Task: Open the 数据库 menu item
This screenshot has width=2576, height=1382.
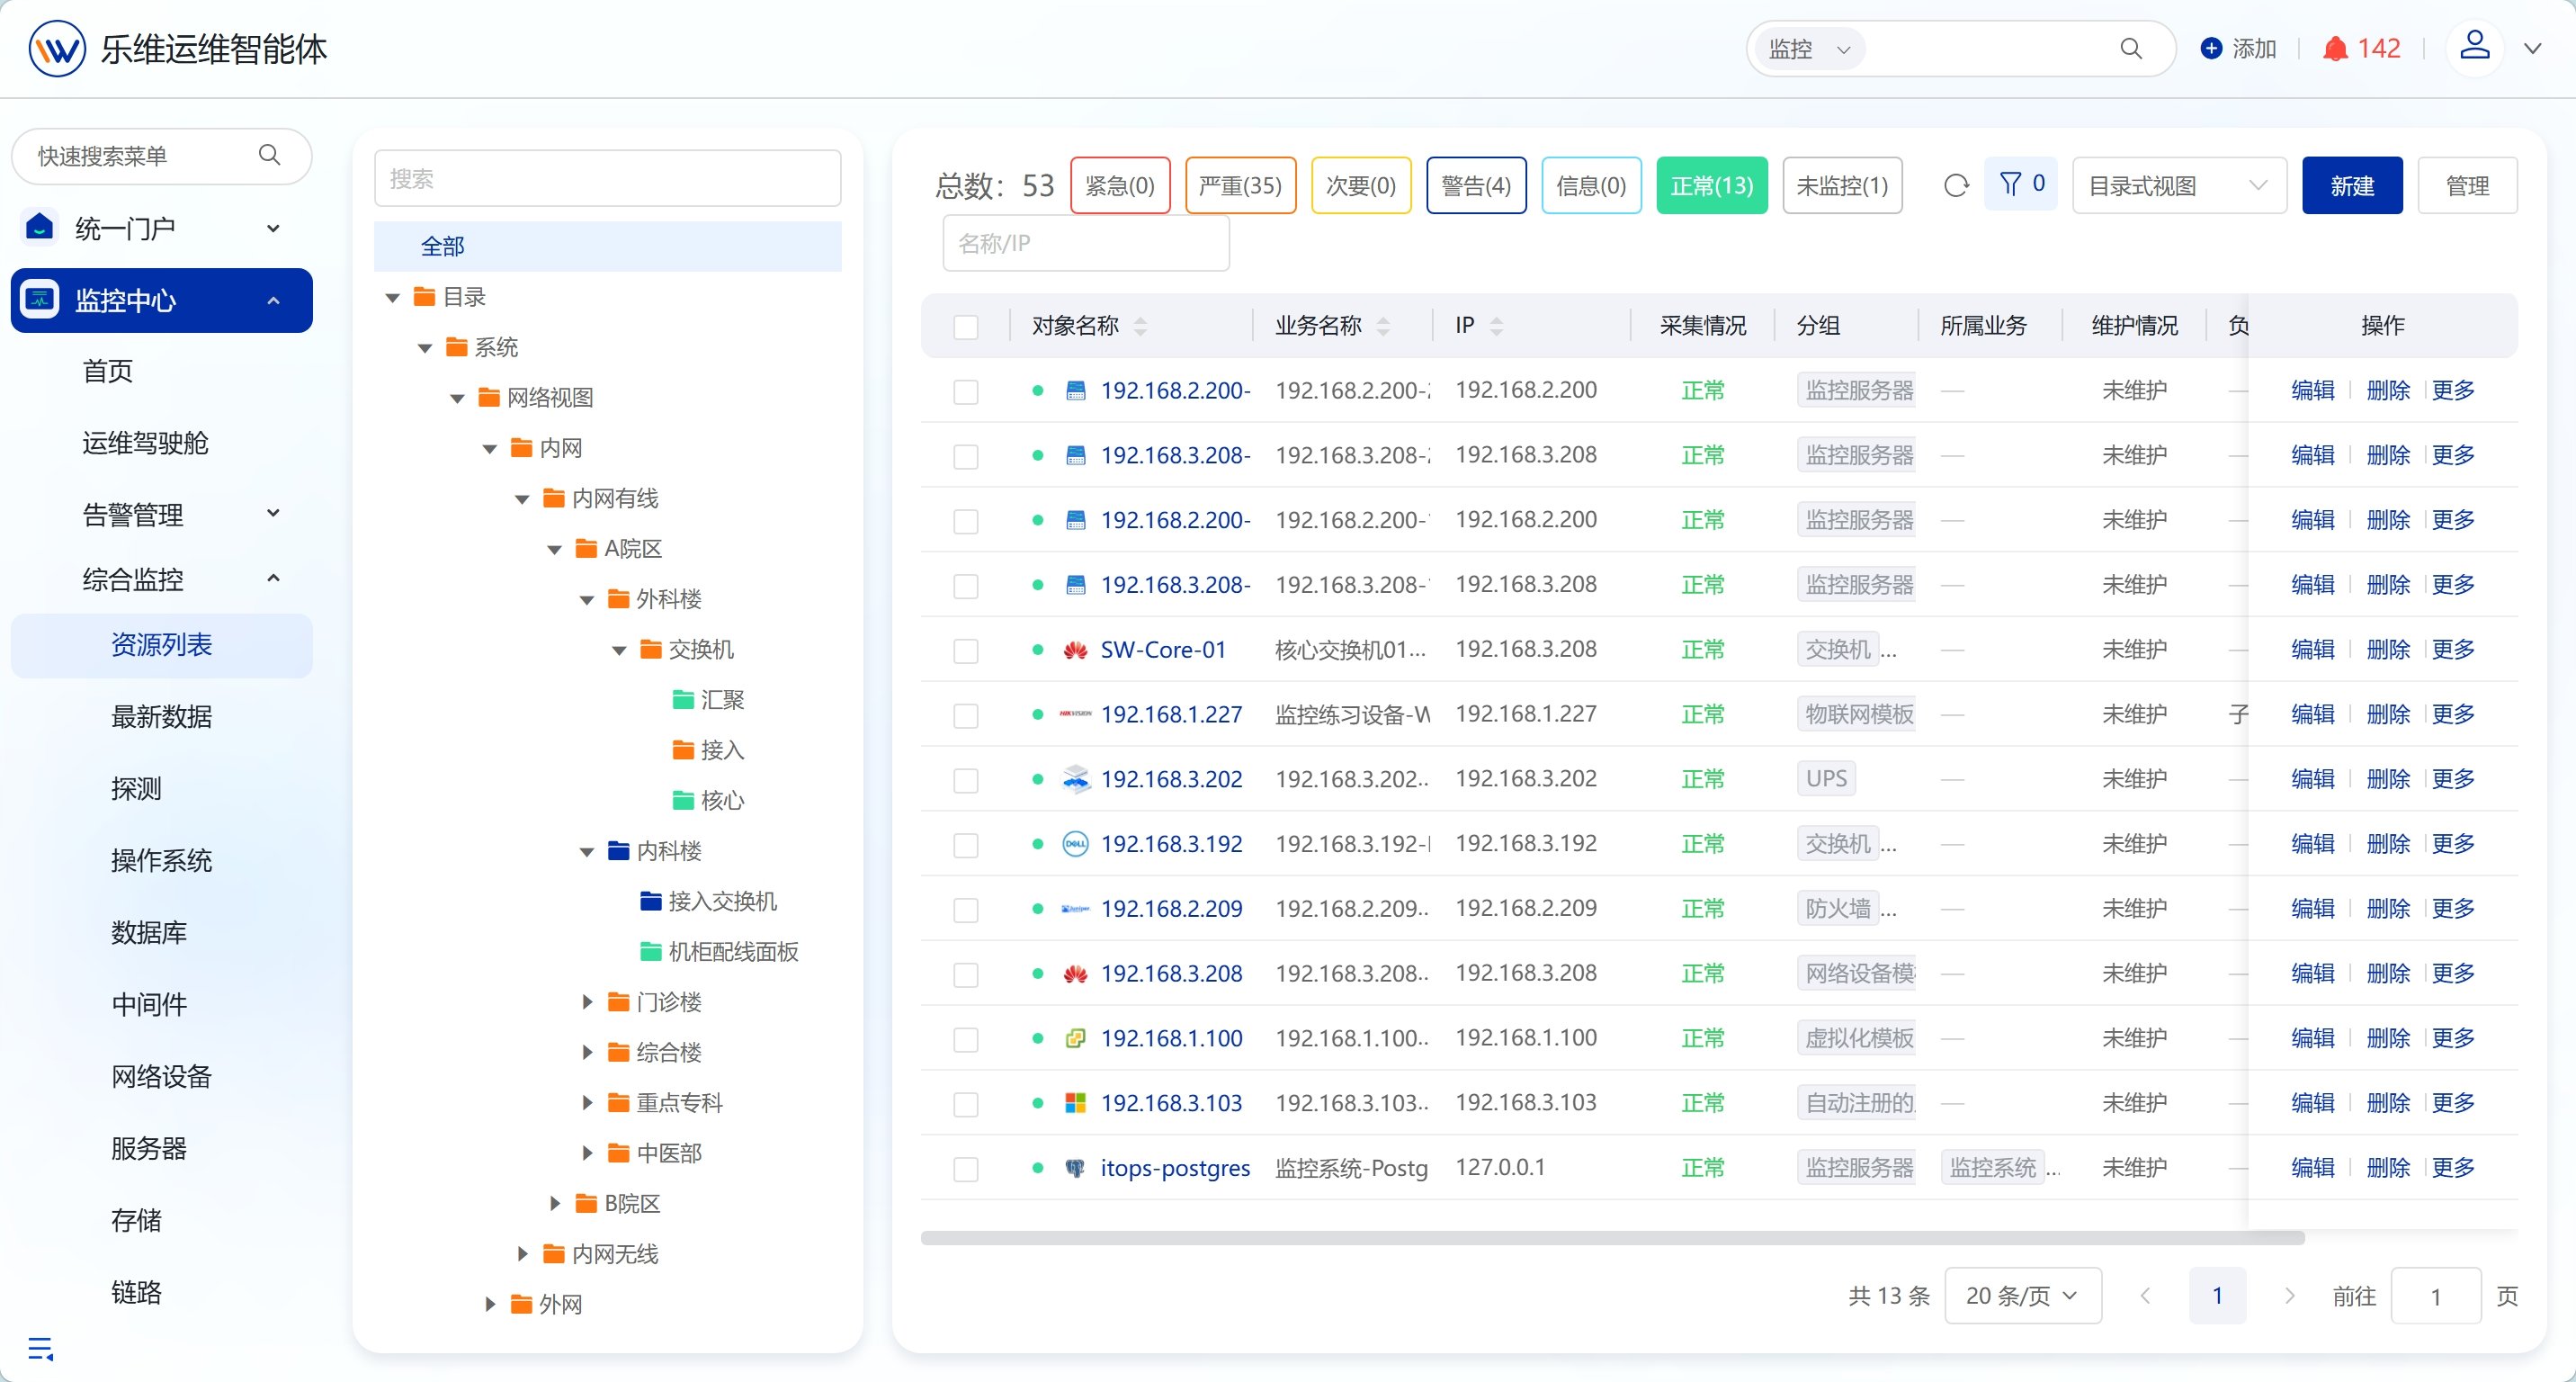Action: pos(149,933)
